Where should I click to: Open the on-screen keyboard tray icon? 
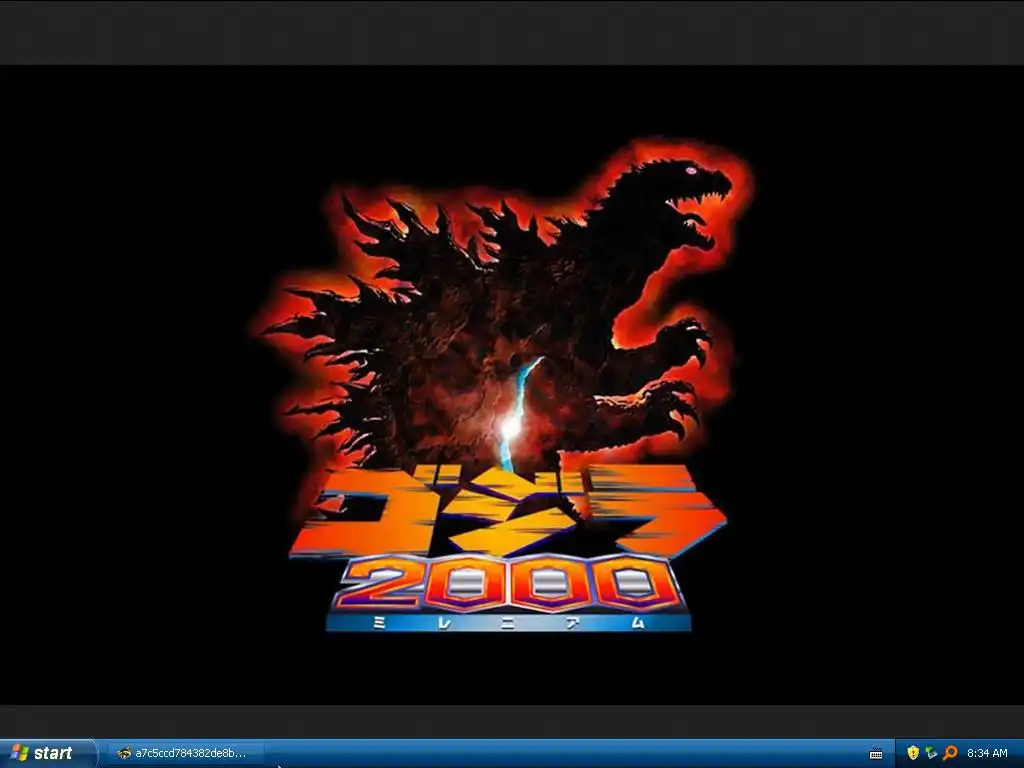coord(876,754)
